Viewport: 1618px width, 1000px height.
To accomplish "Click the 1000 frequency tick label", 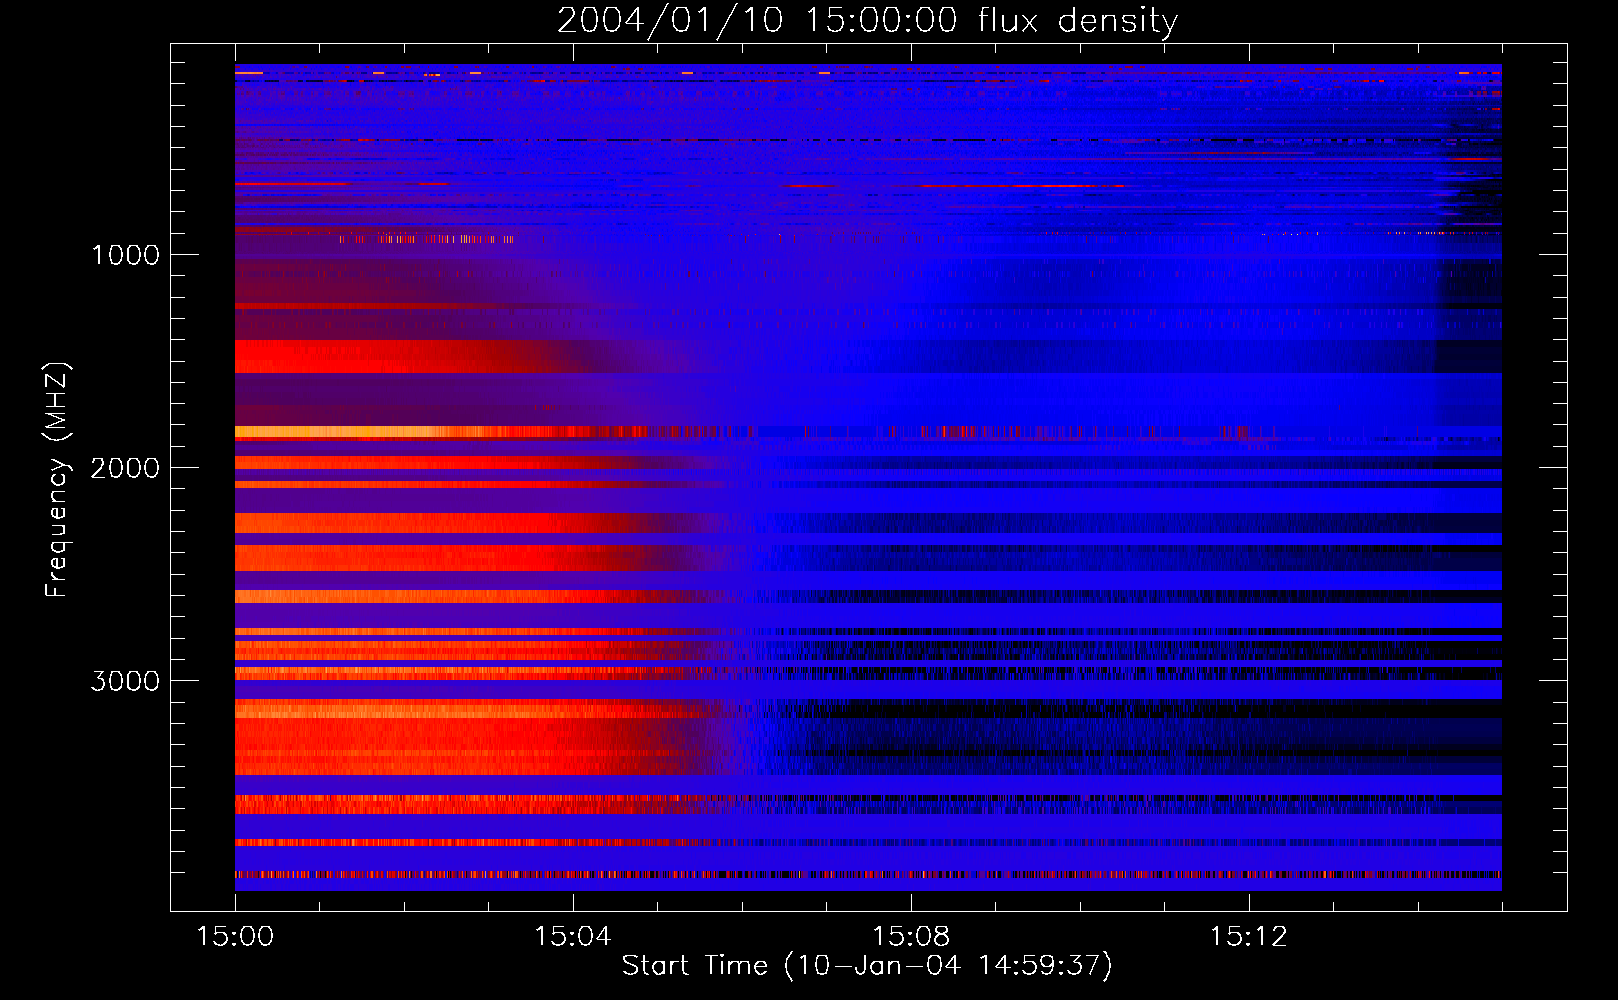I will (x=125, y=255).
